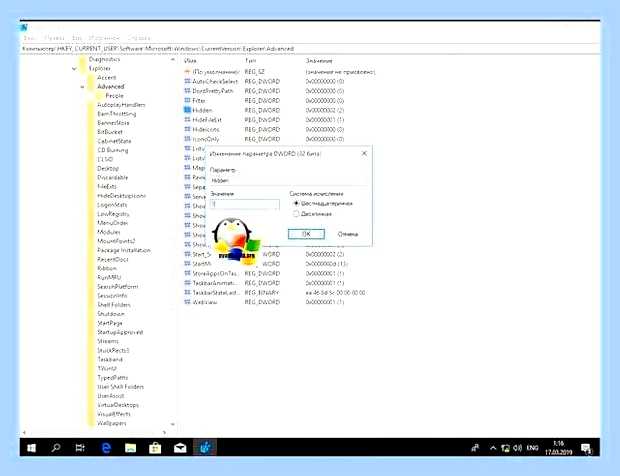Select the Desktop key in the tree

pos(108,168)
